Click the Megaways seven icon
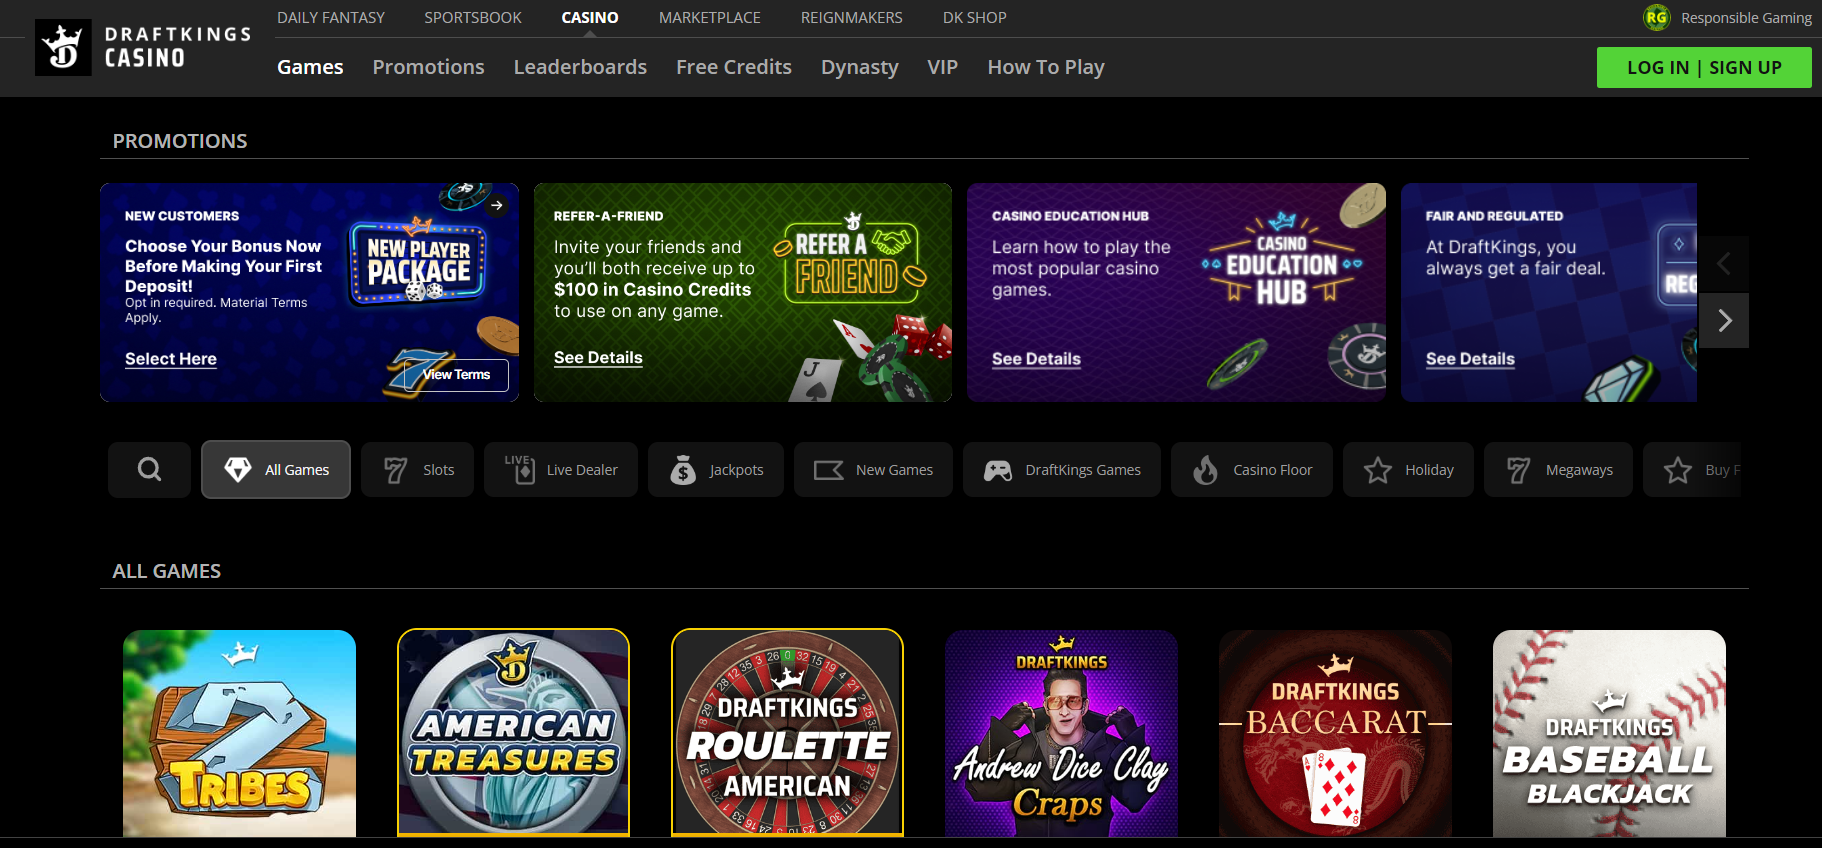 1519,470
